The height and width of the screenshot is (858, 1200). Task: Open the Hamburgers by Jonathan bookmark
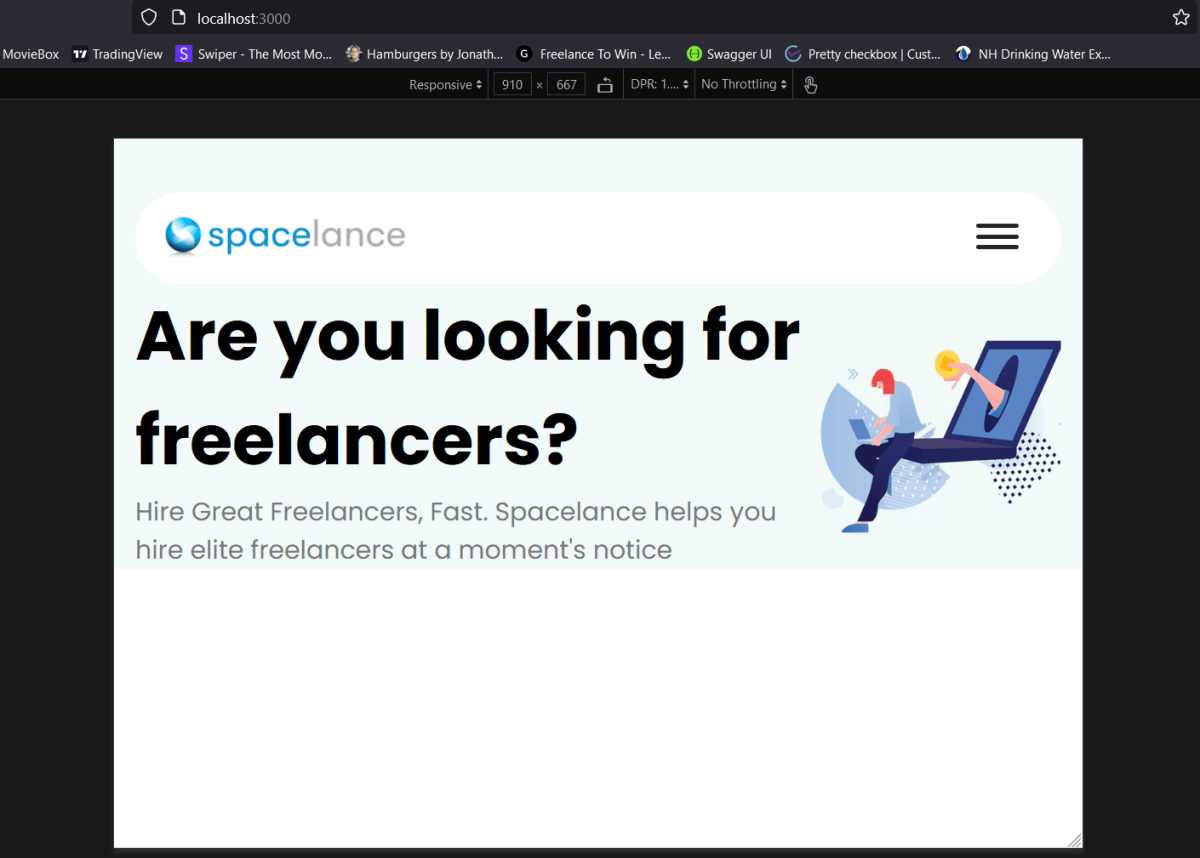425,54
